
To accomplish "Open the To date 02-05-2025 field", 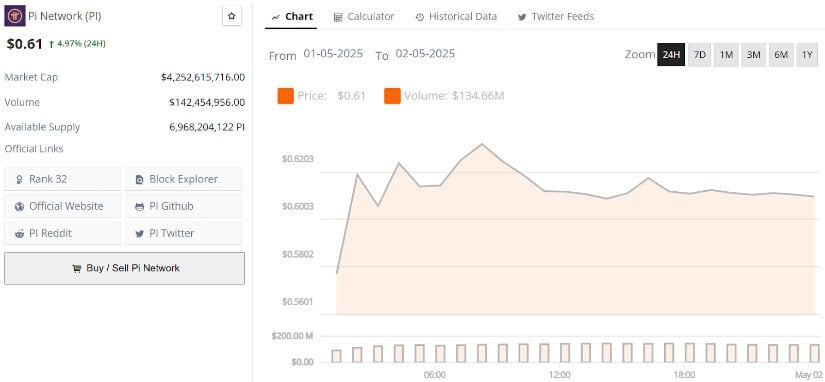I will (425, 54).
